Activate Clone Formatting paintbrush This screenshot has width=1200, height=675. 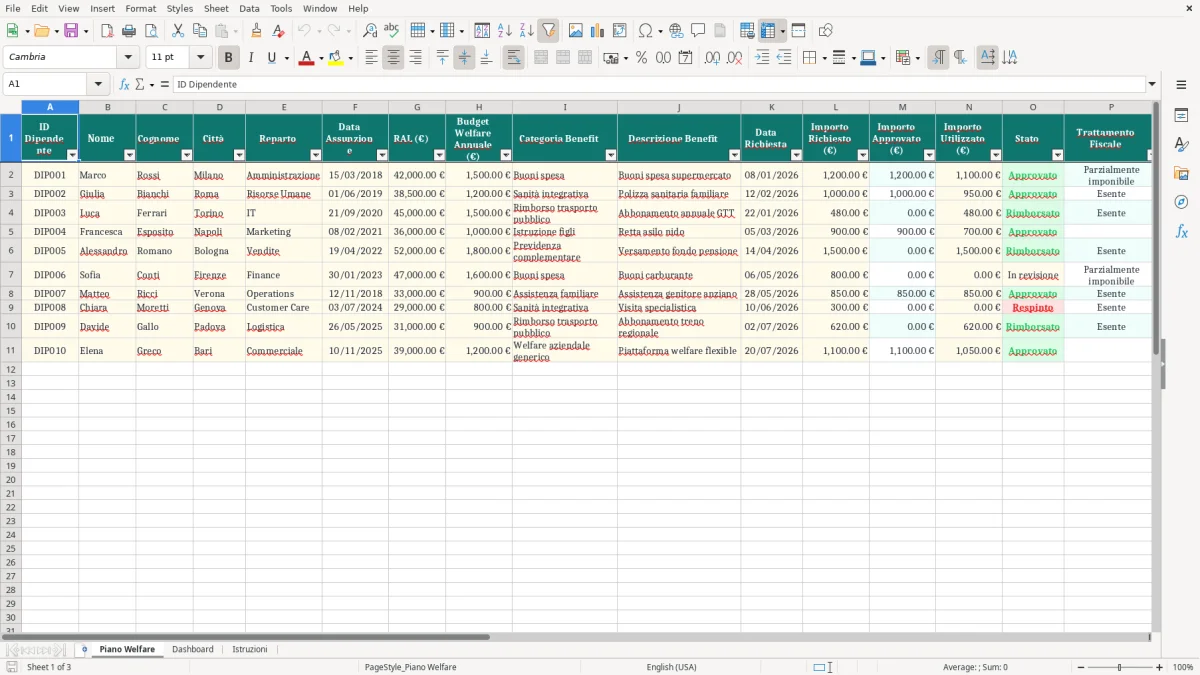(257, 31)
